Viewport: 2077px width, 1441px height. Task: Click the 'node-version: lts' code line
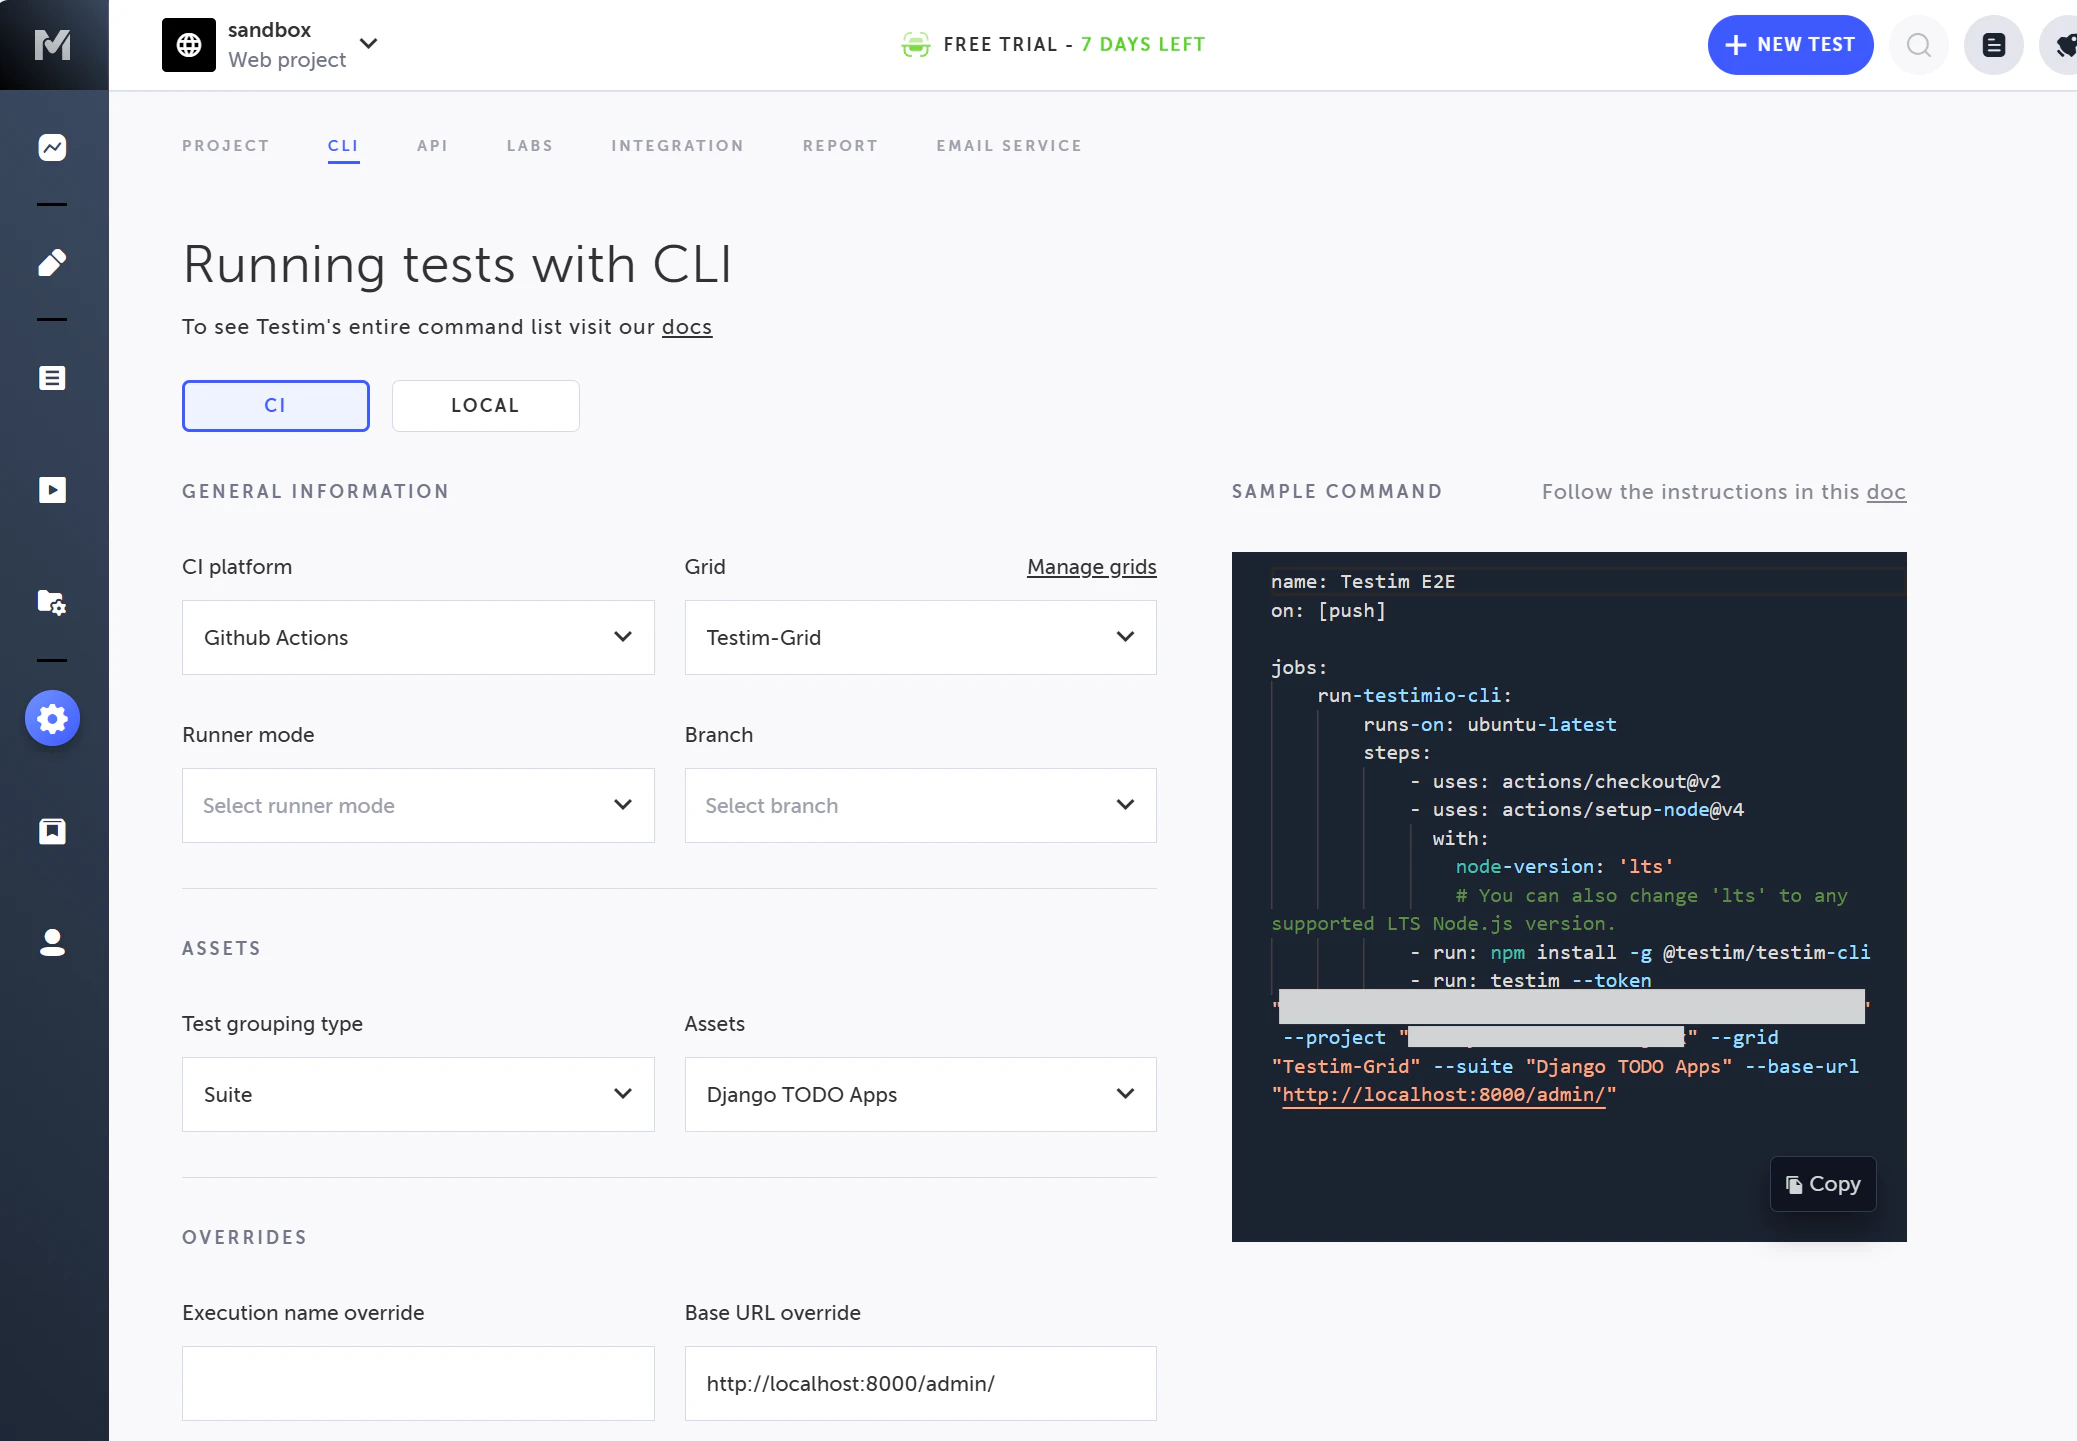[x=1565, y=867]
